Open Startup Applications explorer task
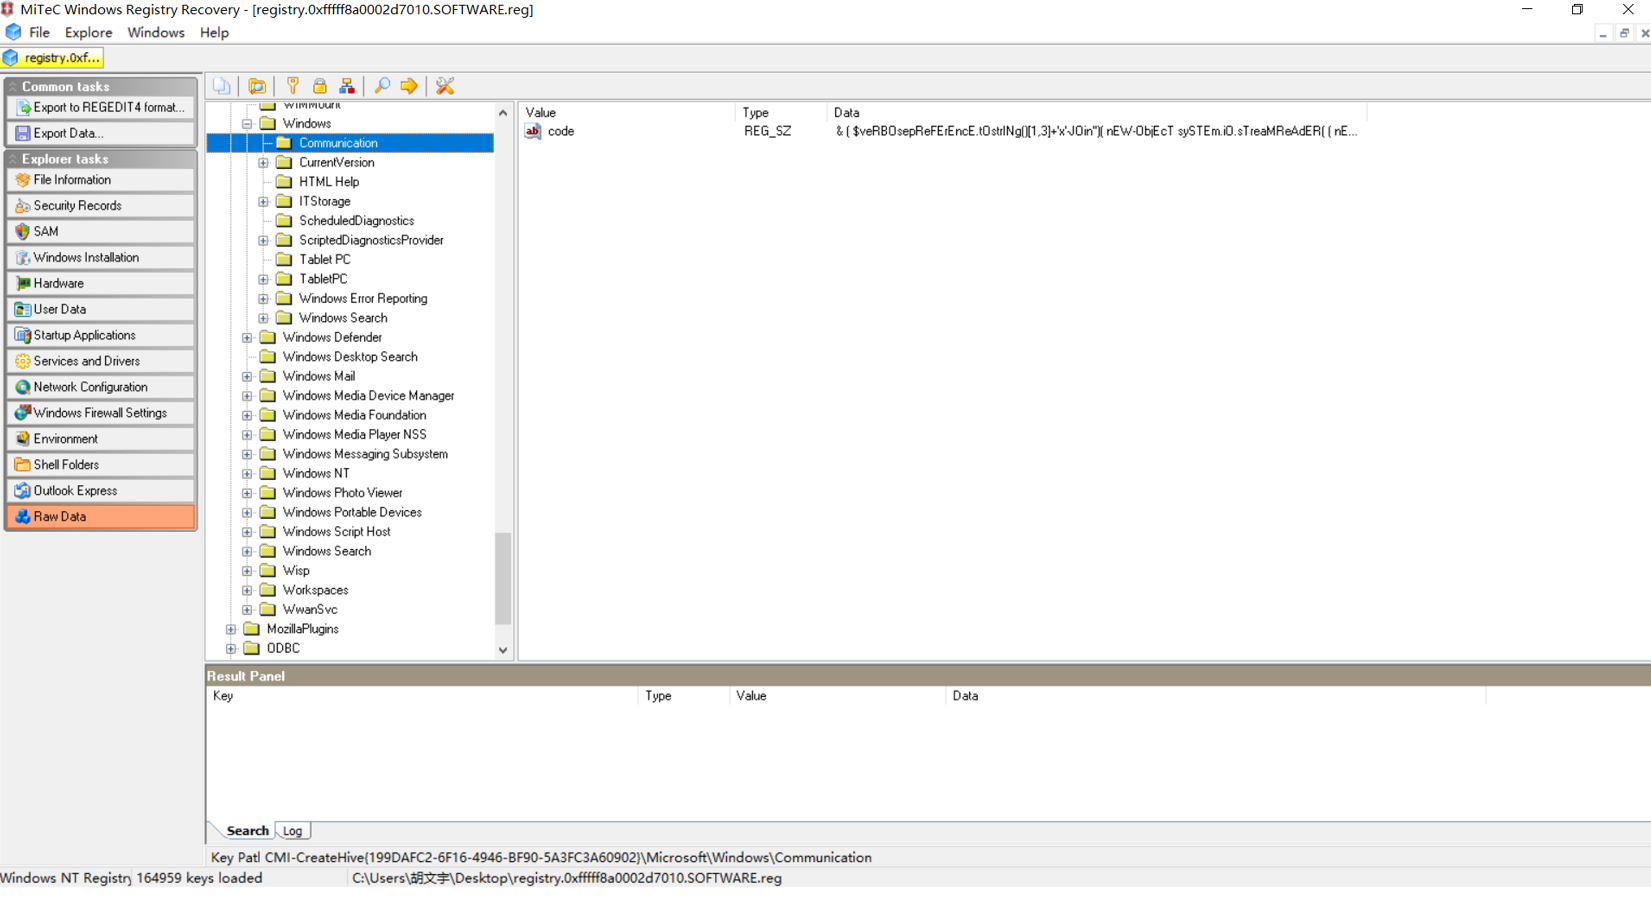Viewport: 1651px width, 898px height. 100,335
